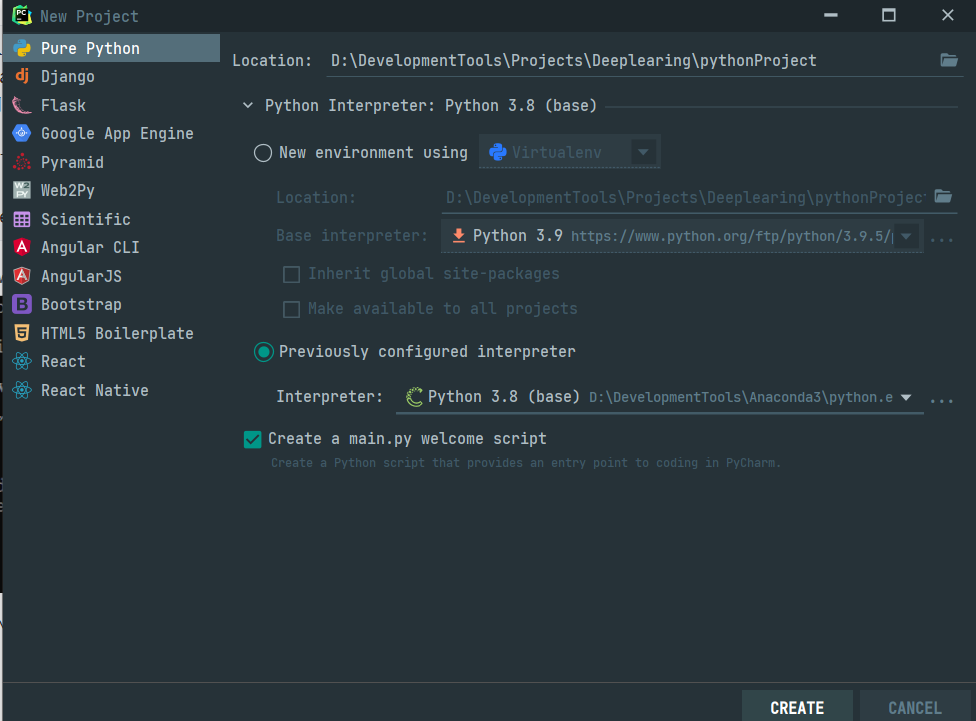The width and height of the screenshot is (976, 721).
Task: Click the Scientific grid icon
Action: pos(22,219)
